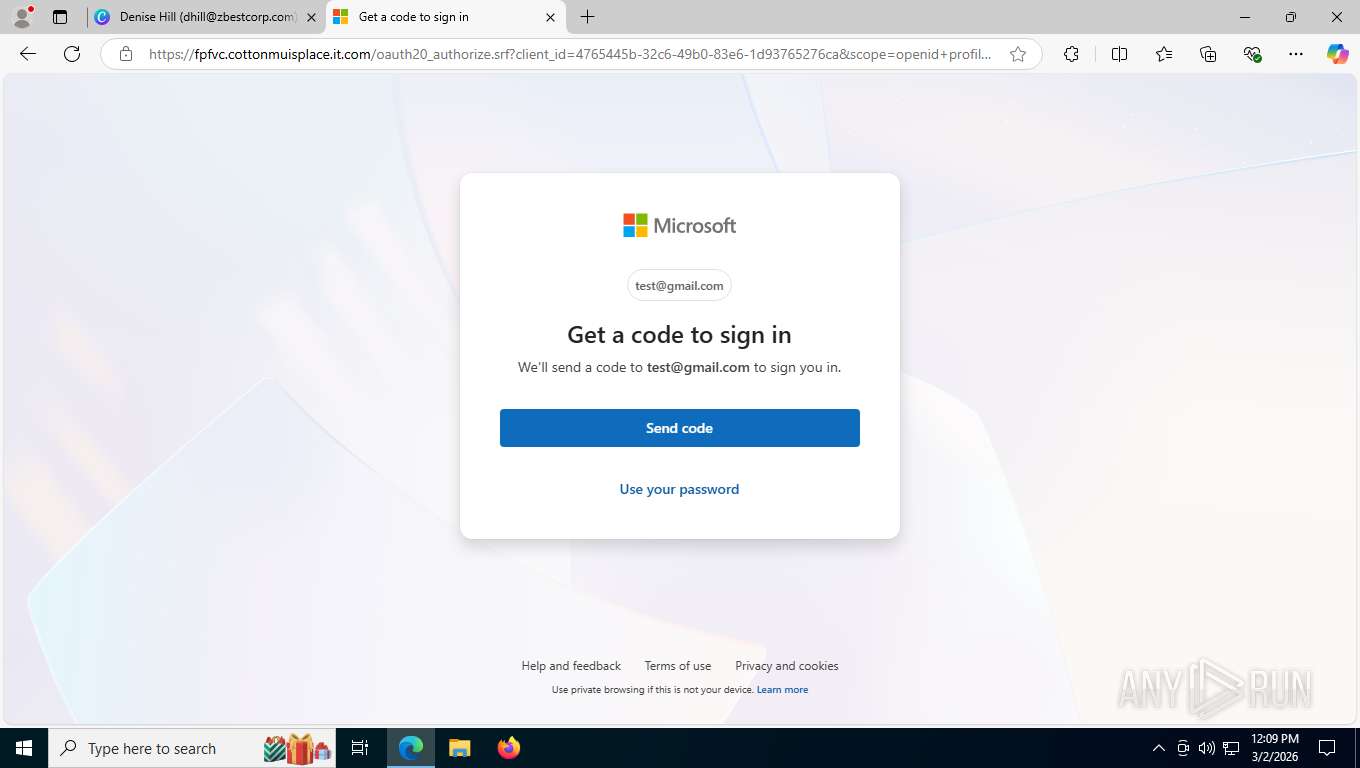This screenshot has width=1360, height=768.
Task: Open the notification center icon
Action: (x=1327, y=748)
